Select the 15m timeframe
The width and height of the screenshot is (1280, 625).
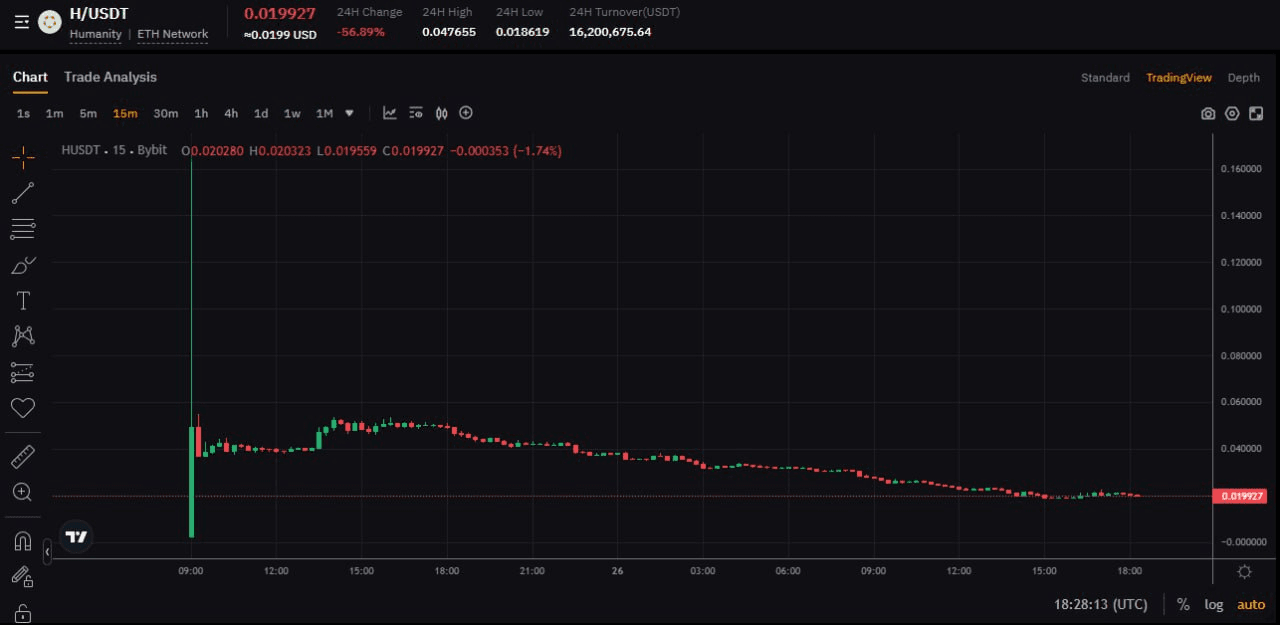(x=125, y=114)
